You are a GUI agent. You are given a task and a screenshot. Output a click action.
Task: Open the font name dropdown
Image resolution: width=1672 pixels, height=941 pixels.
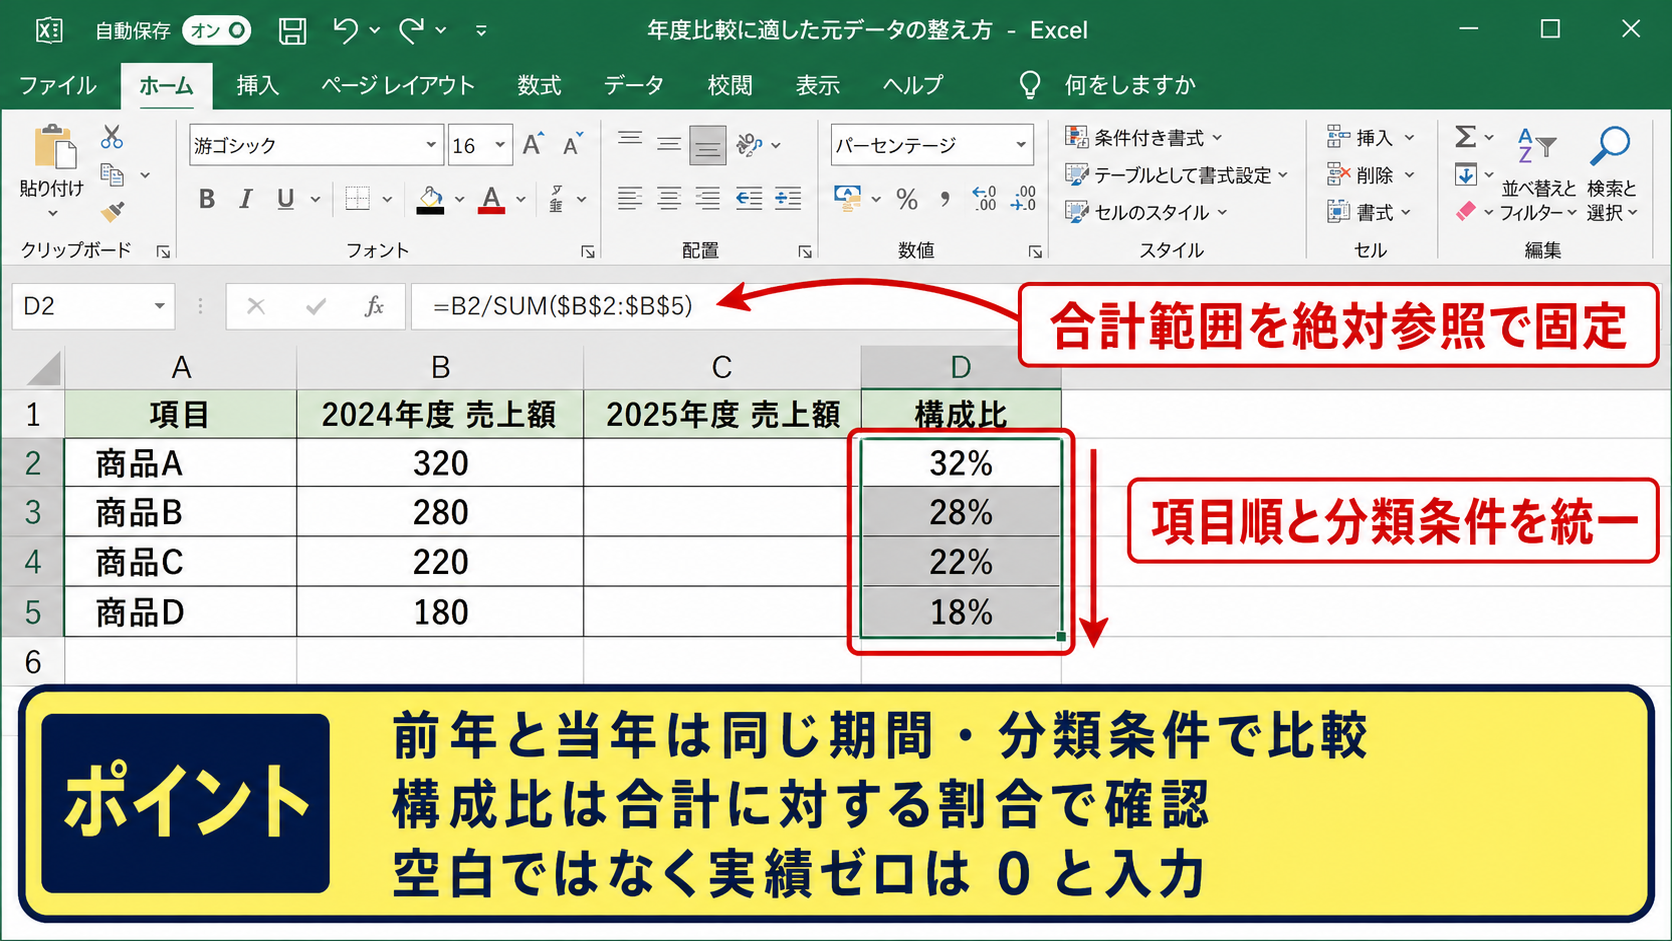[x=431, y=145]
